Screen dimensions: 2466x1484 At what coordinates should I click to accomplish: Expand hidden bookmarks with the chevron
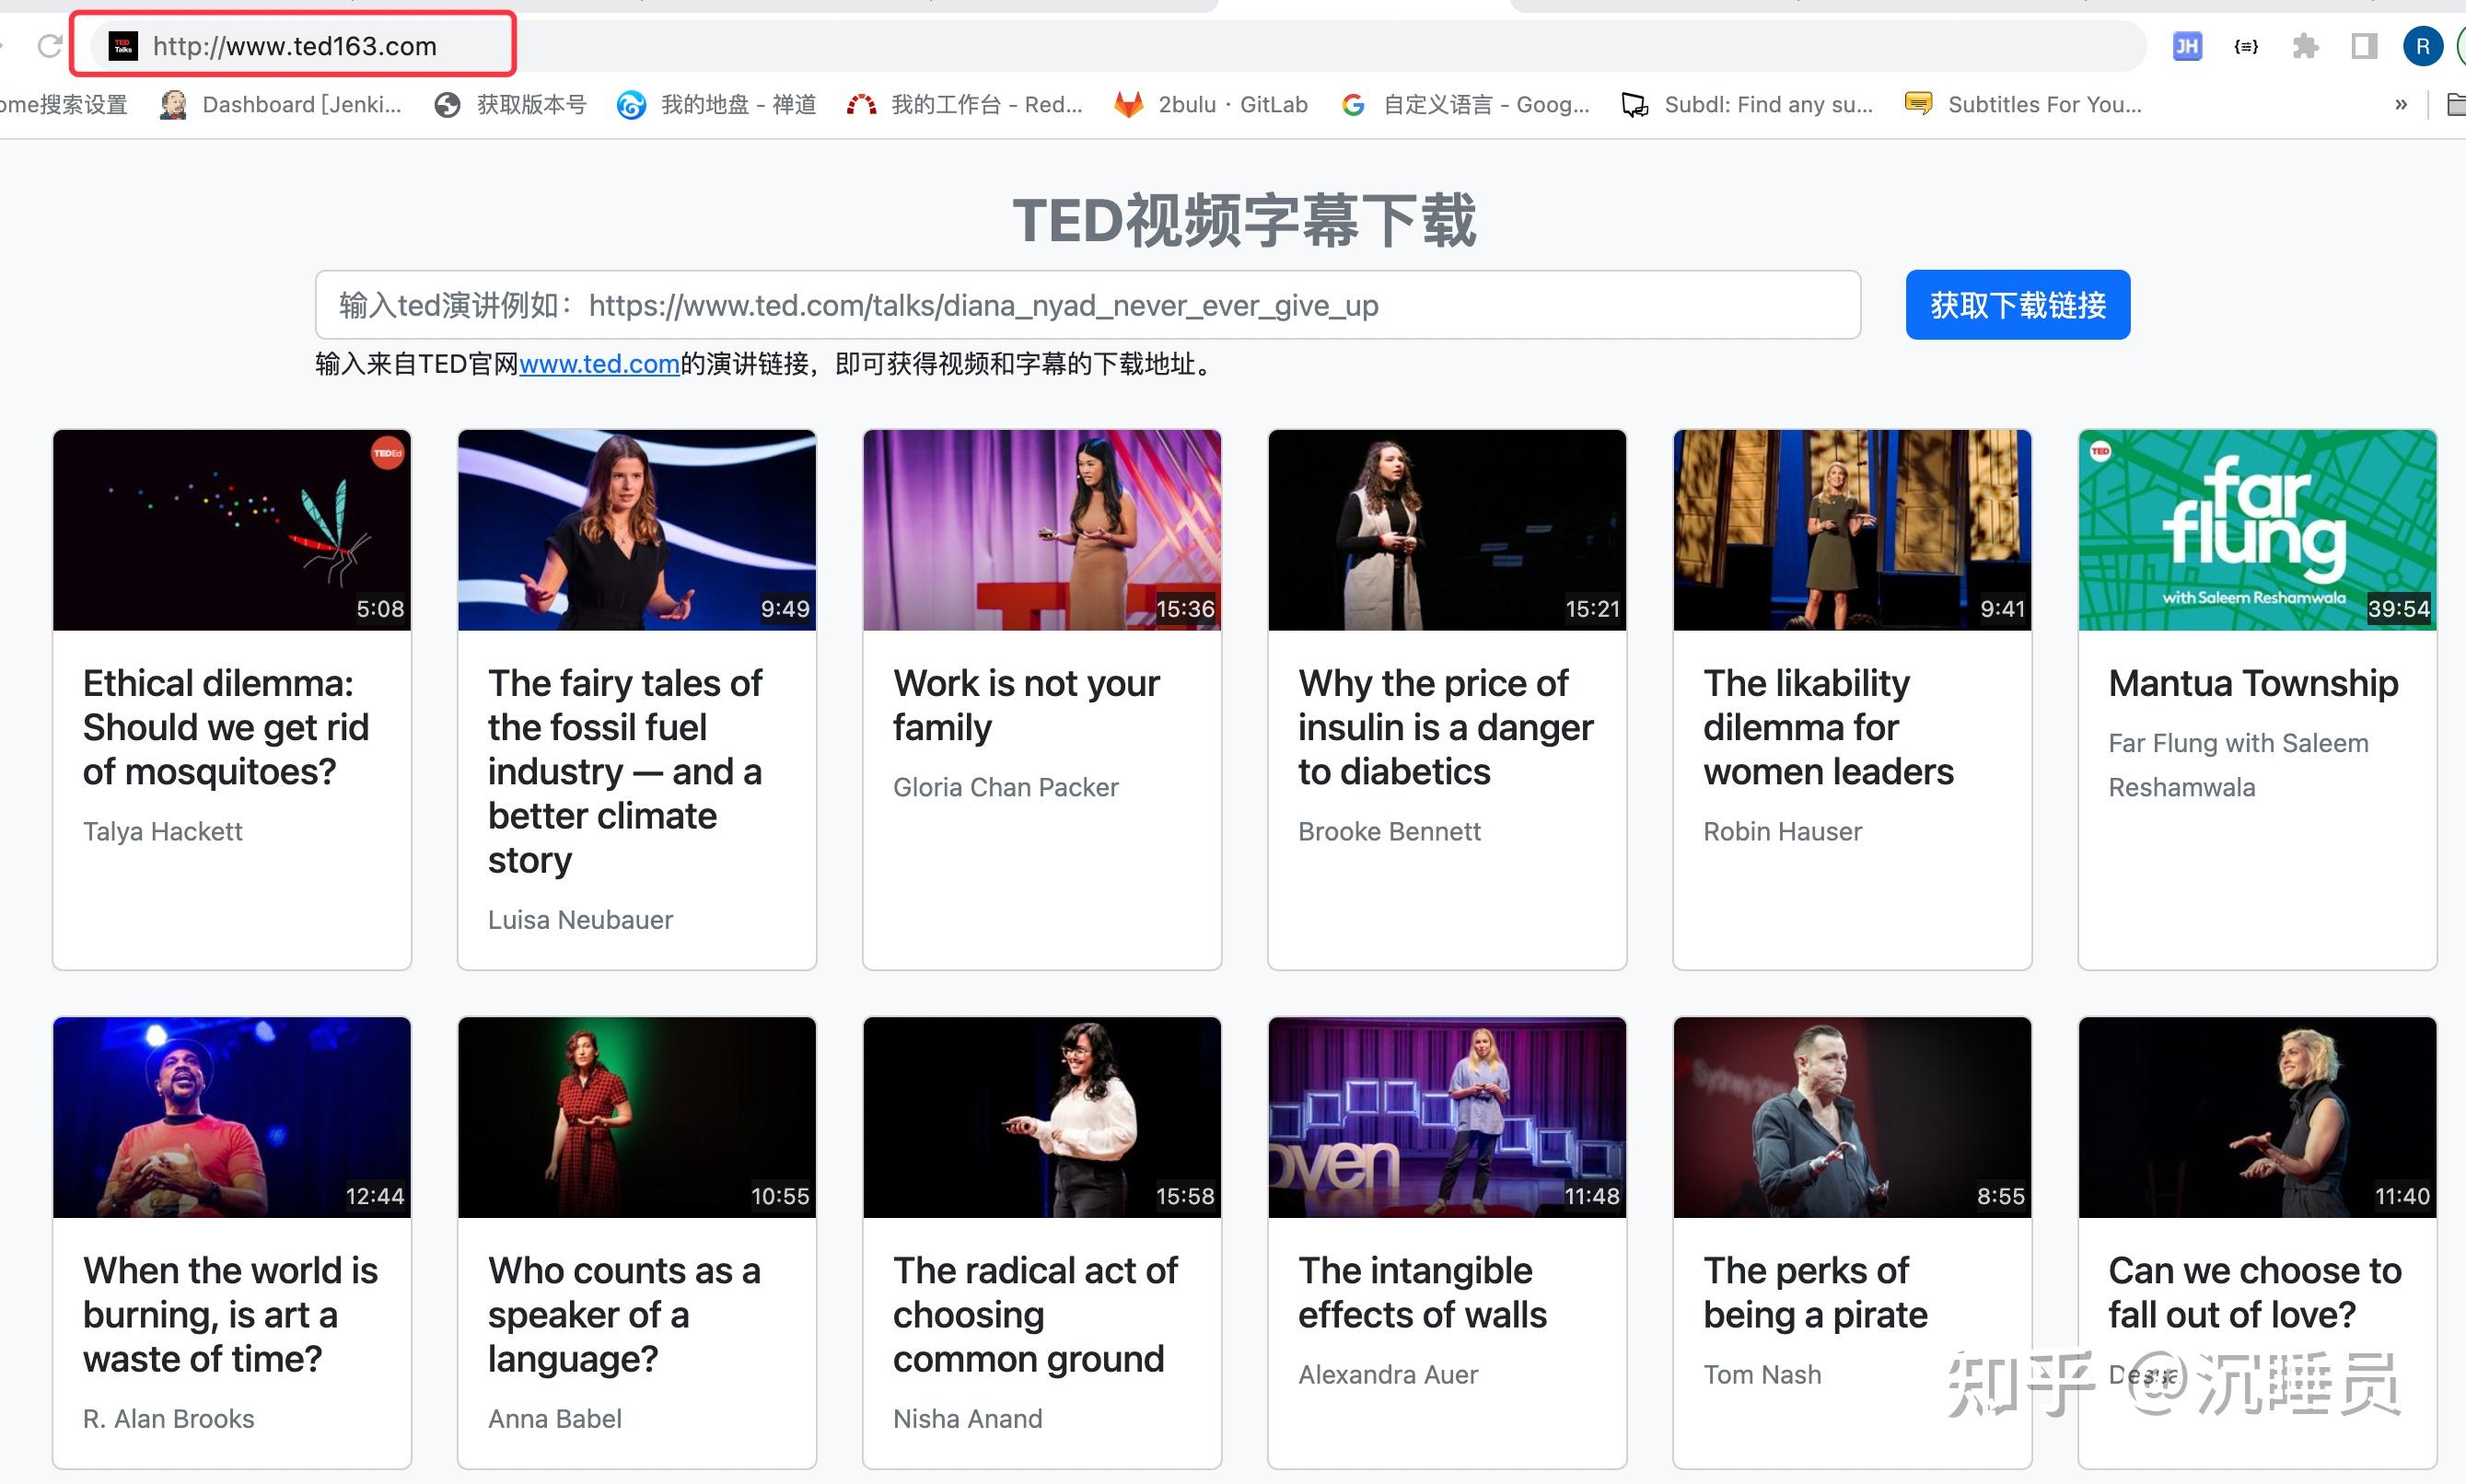point(2401,104)
